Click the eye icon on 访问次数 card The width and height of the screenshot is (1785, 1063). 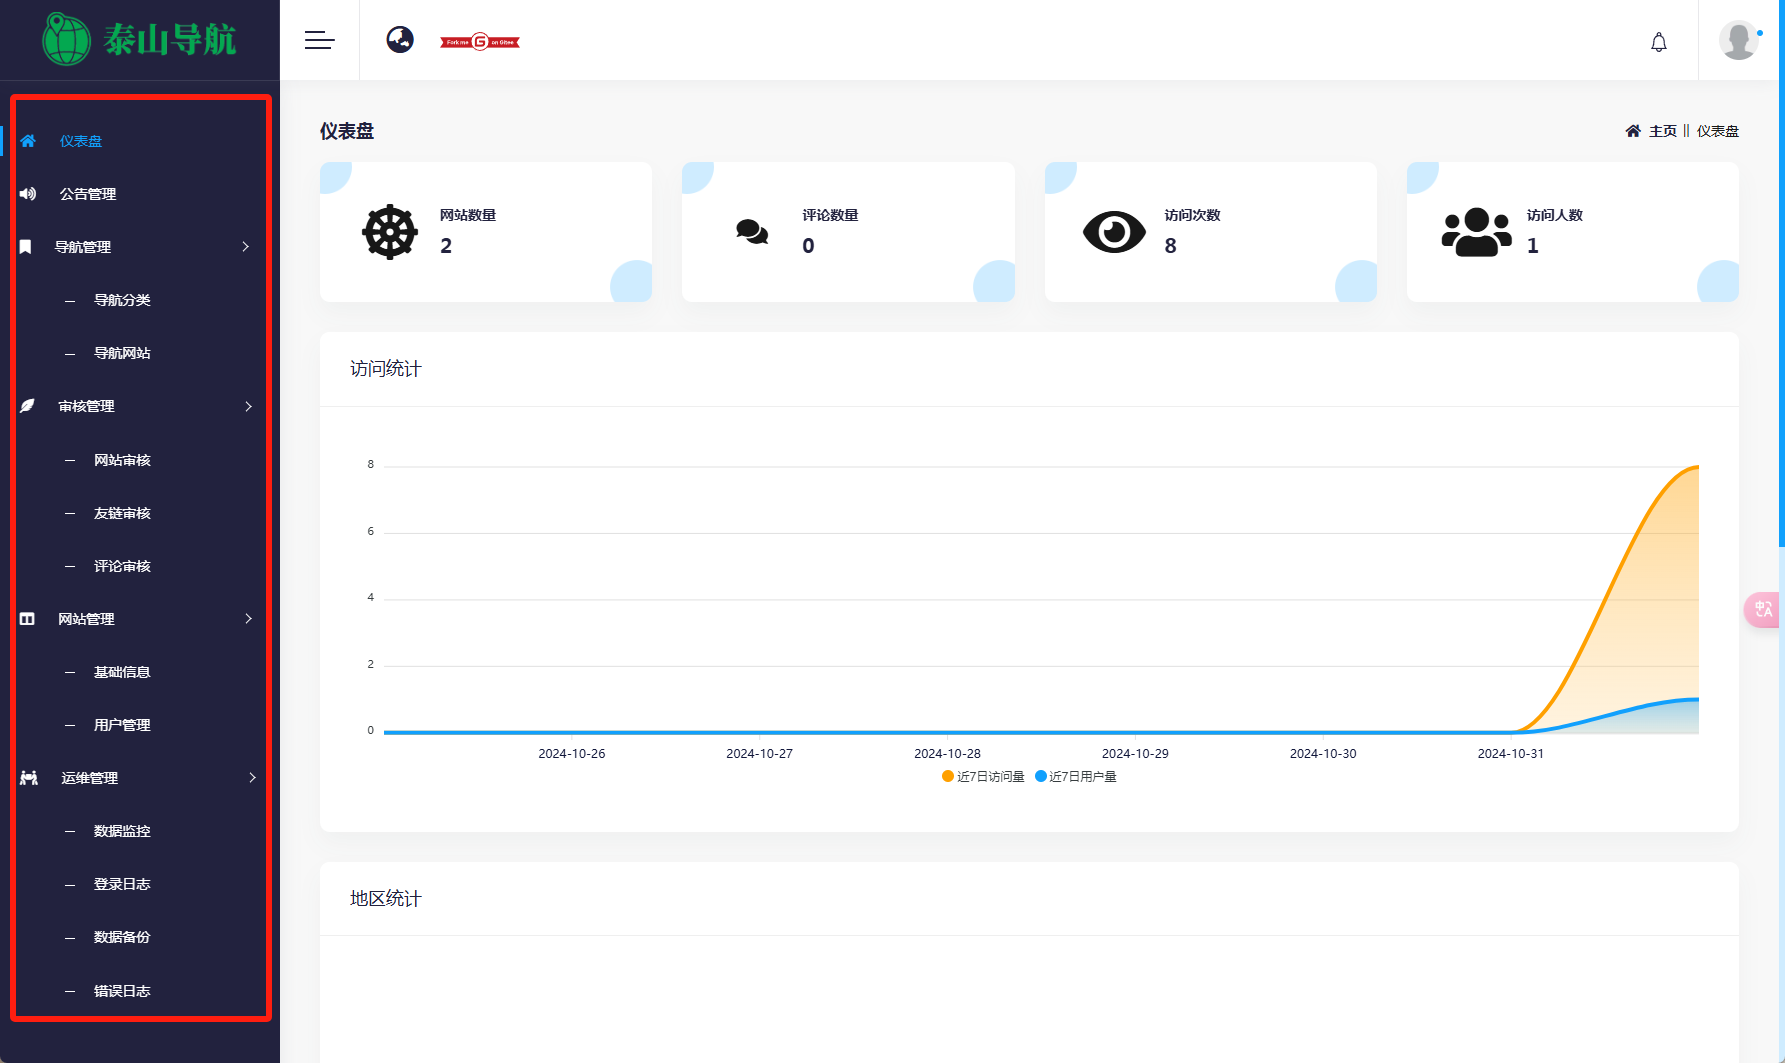1114,232
